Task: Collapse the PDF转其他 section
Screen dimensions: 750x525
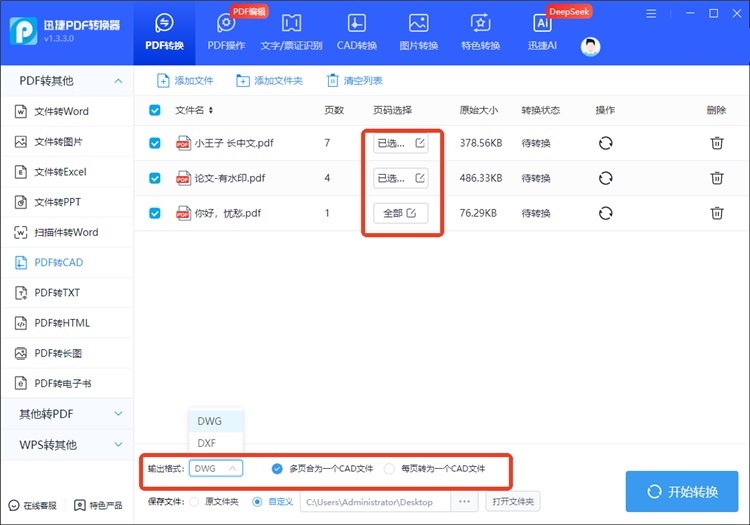Action: 67,81
